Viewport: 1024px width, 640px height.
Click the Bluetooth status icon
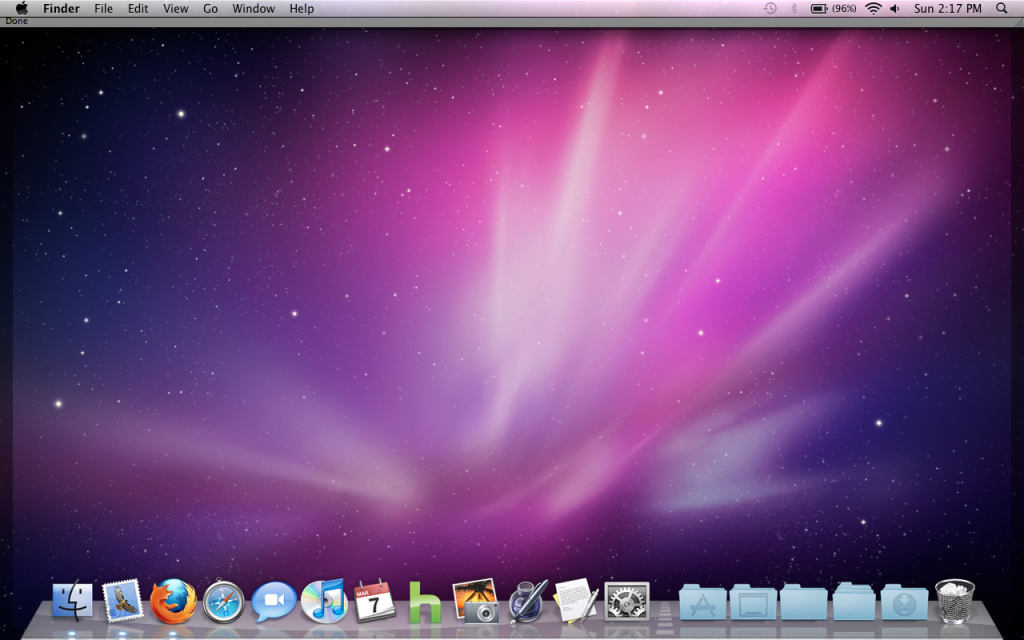click(x=794, y=8)
